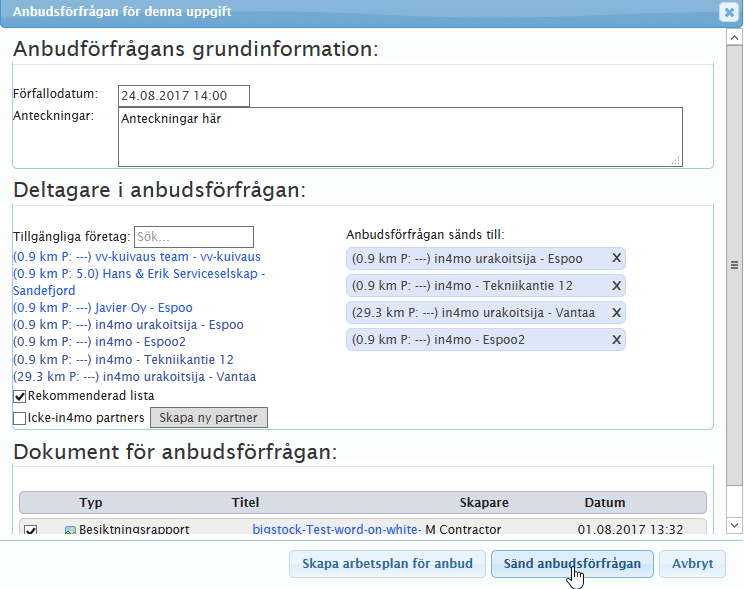Cancel with the Avbryt button
Image resolution: width=744 pixels, height=589 pixels.
coord(692,564)
